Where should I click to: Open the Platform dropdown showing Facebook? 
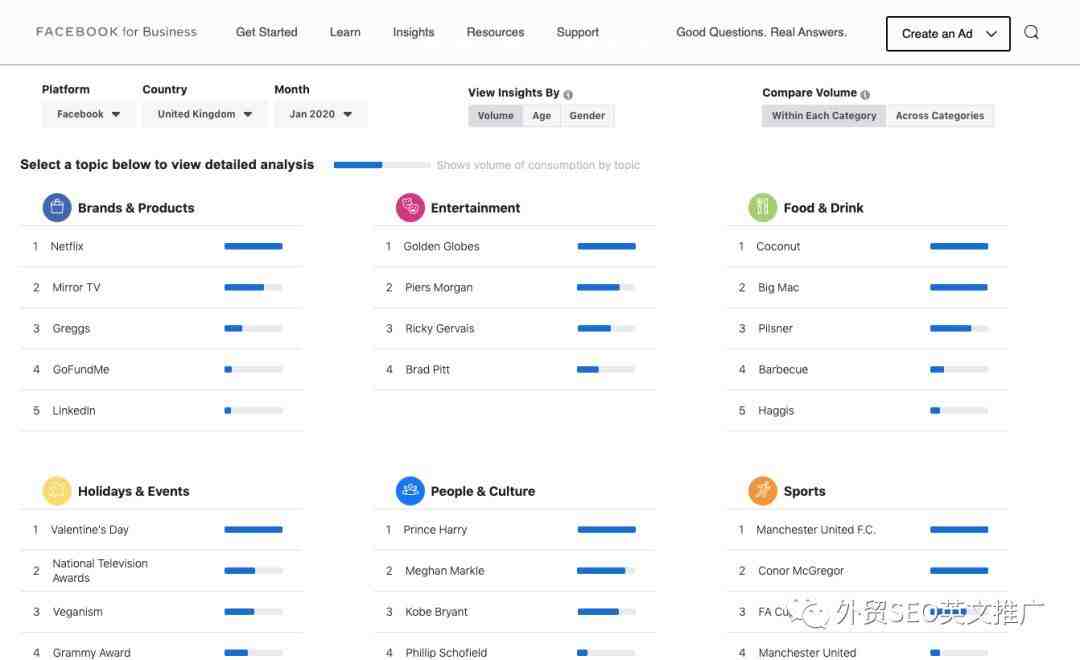[88, 114]
